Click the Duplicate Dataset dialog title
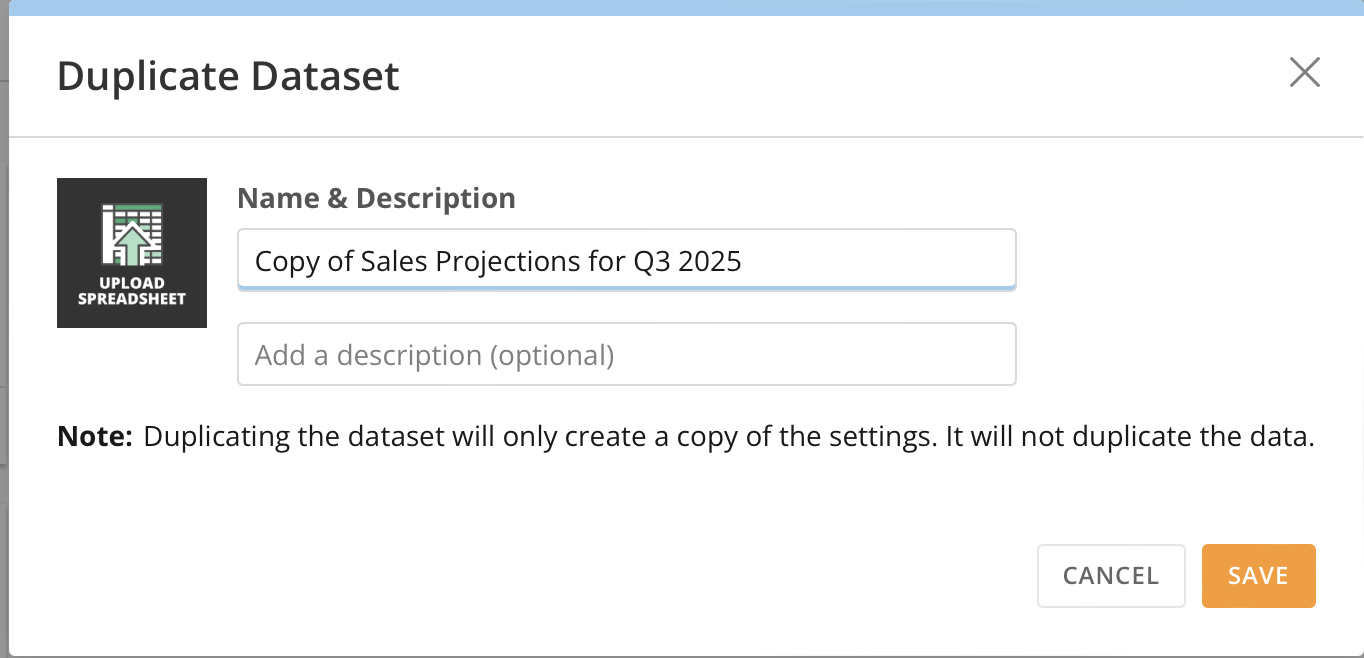The image size is (1364, 658). pyautogui.click(x=228, y=77)
